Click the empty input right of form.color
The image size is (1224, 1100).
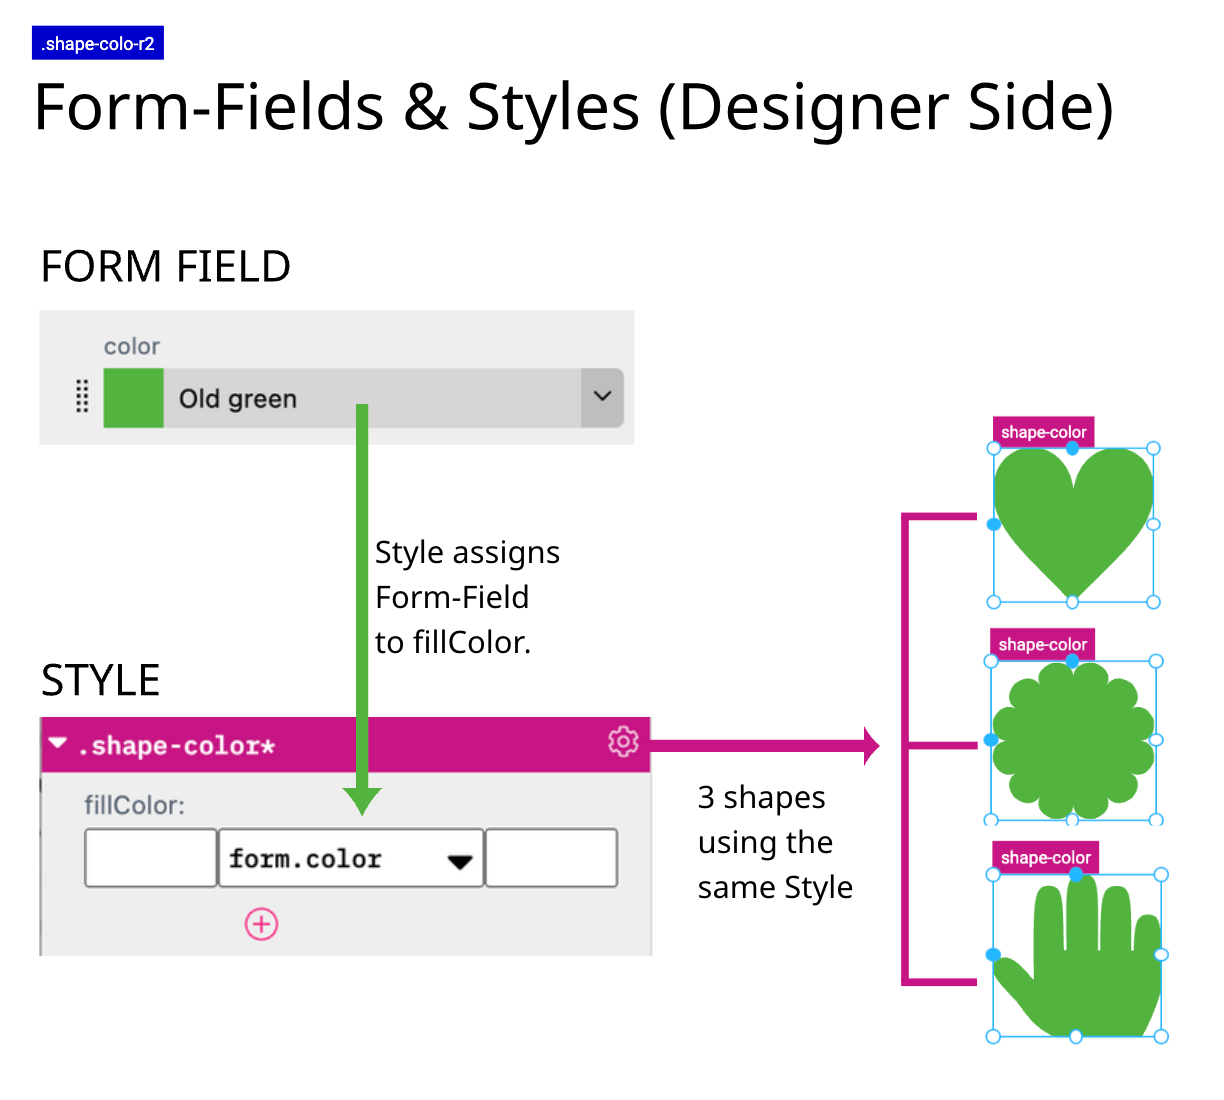click(551, 858)
